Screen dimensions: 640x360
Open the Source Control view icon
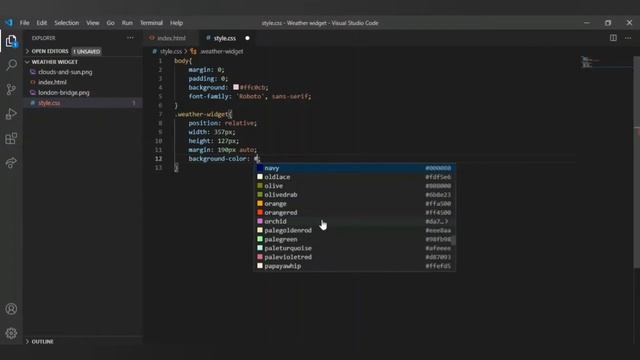[x=11, y=89]
